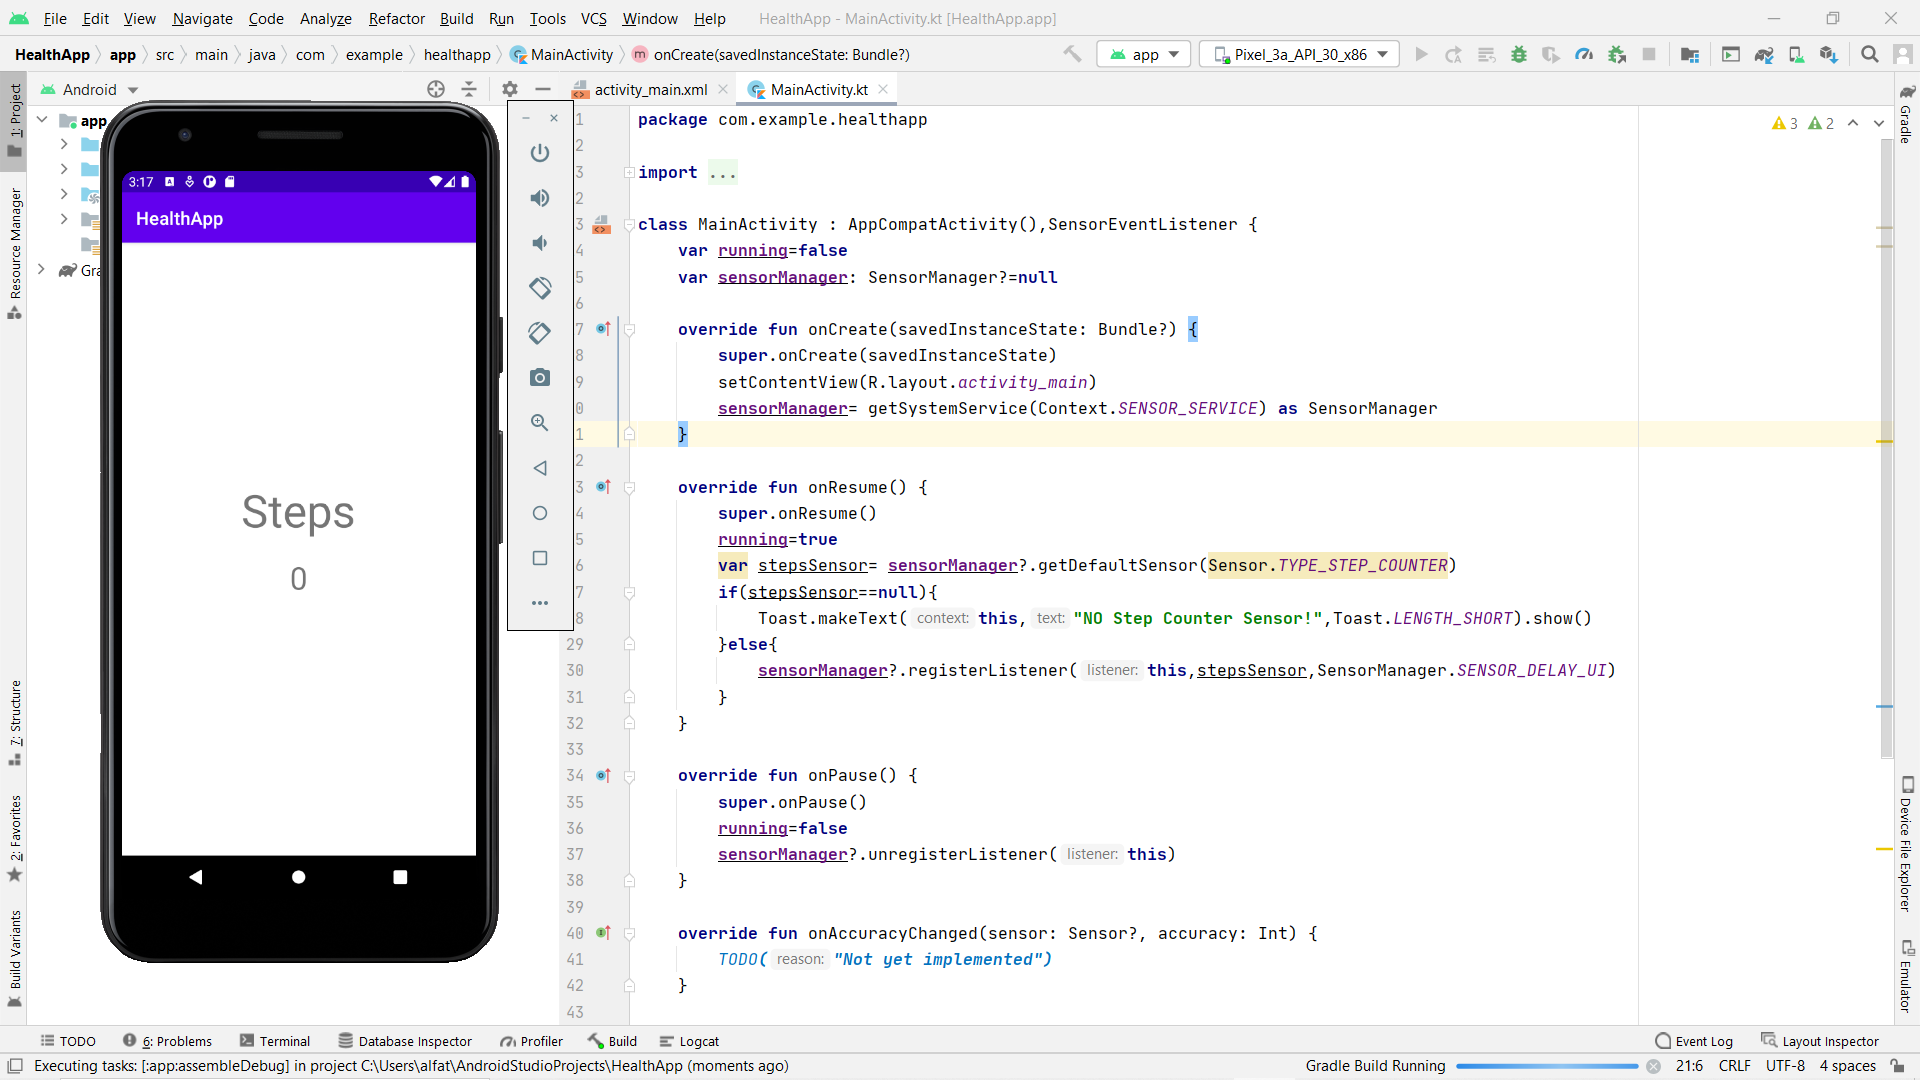Image resolution: width=1920 pixels, height=1080 pixels.
Task: Open emulator extended controls three dots
Action: (540, 603)
